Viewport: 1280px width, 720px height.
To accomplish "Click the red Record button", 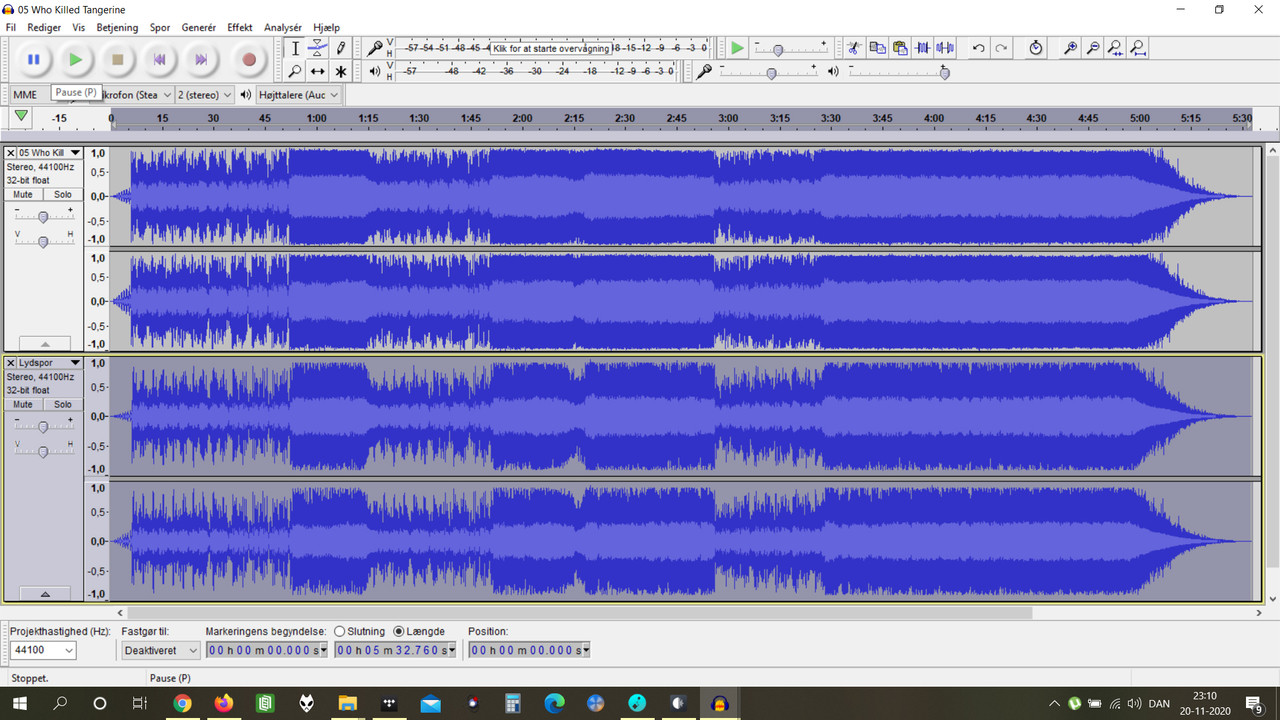I will pos(249,59).
